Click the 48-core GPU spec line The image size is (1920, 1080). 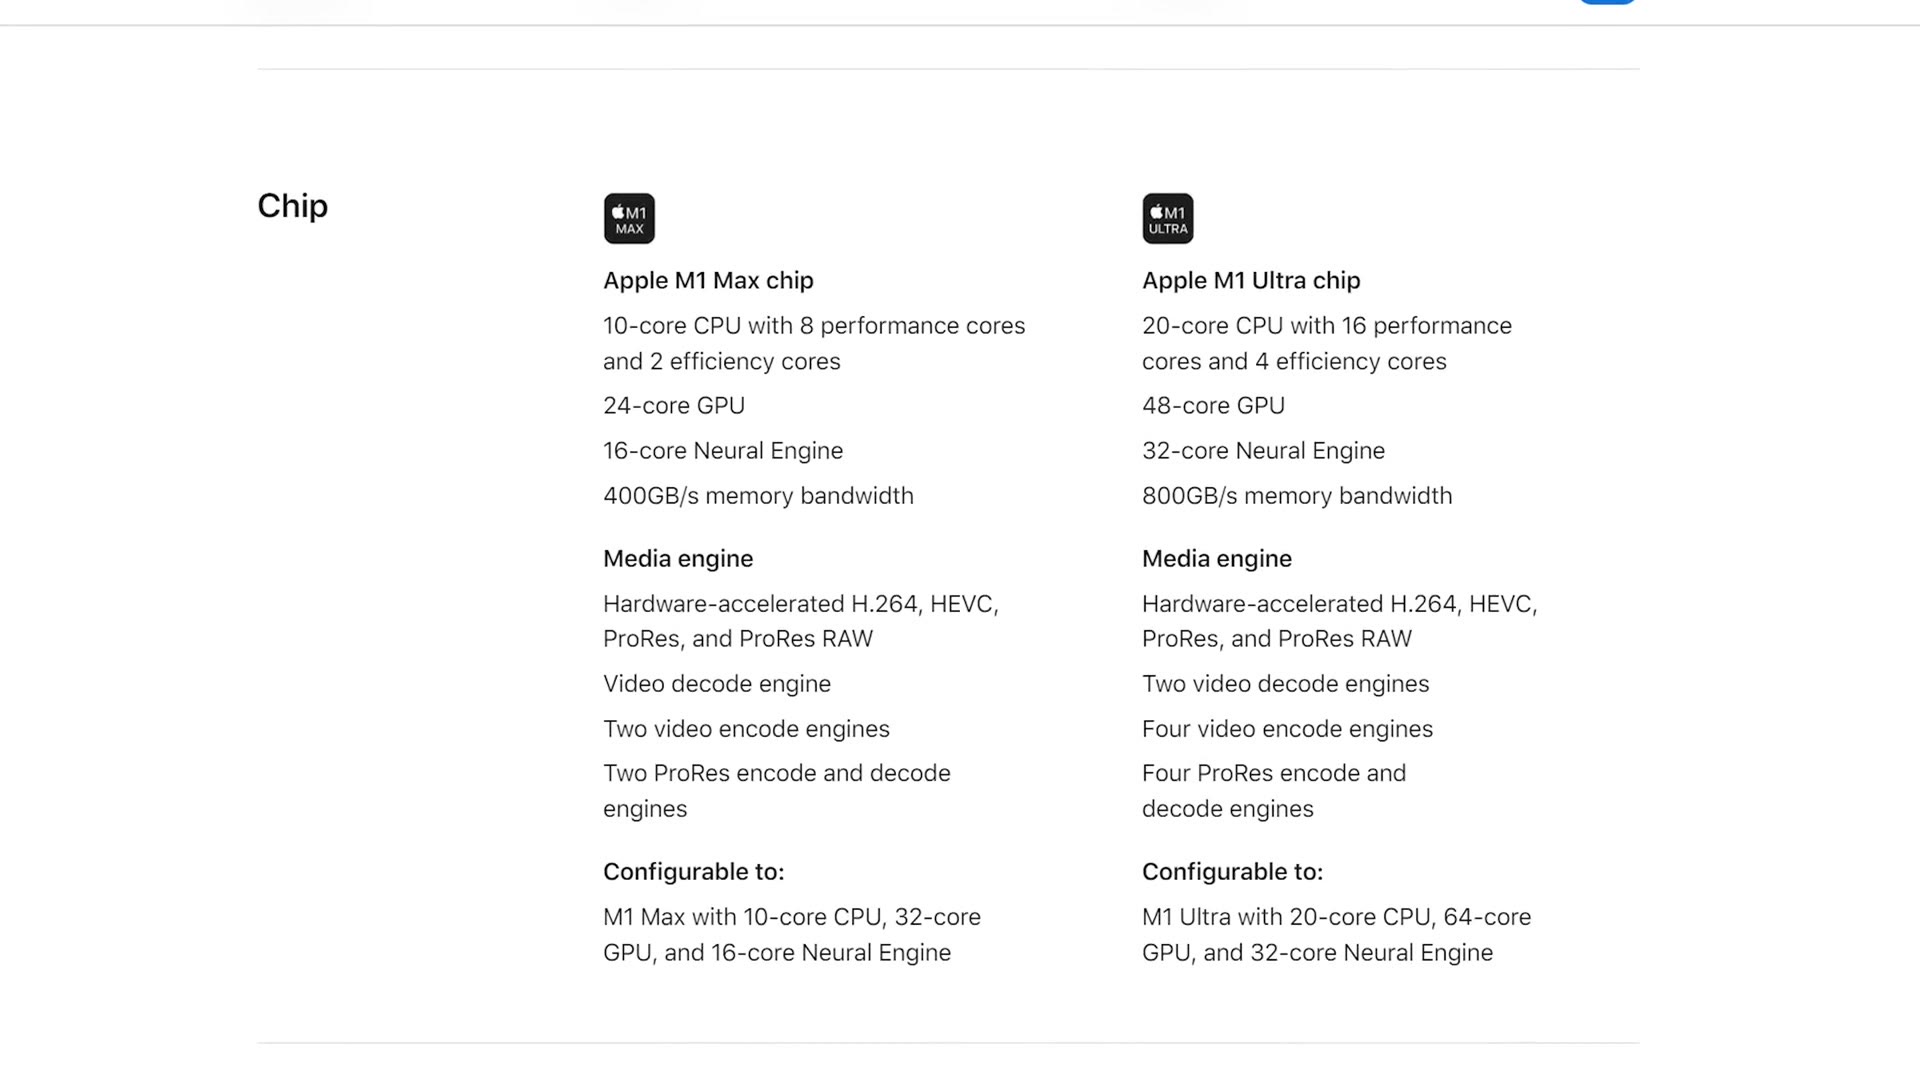(1213, 406)
